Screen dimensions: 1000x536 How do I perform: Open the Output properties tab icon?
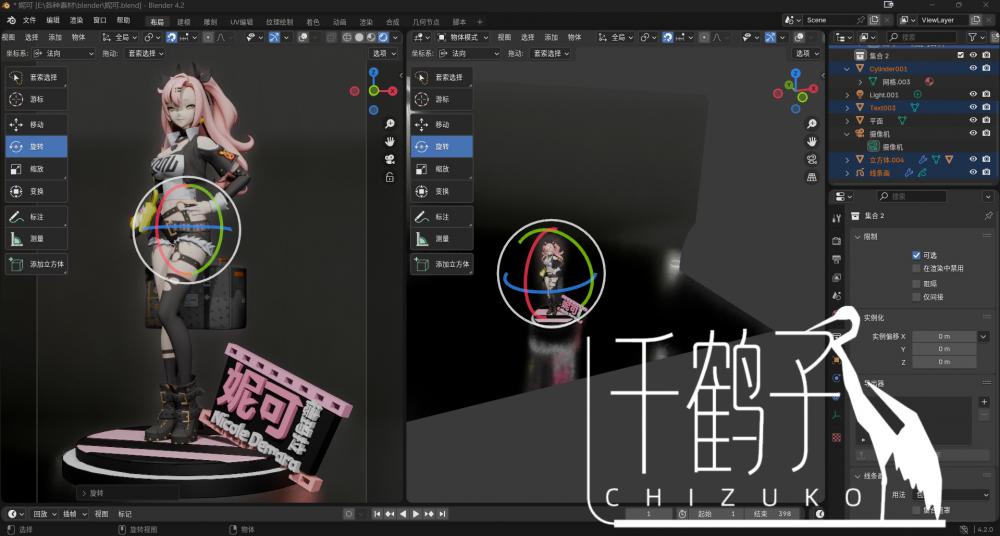pyautogui.click(x=837, y=259)
